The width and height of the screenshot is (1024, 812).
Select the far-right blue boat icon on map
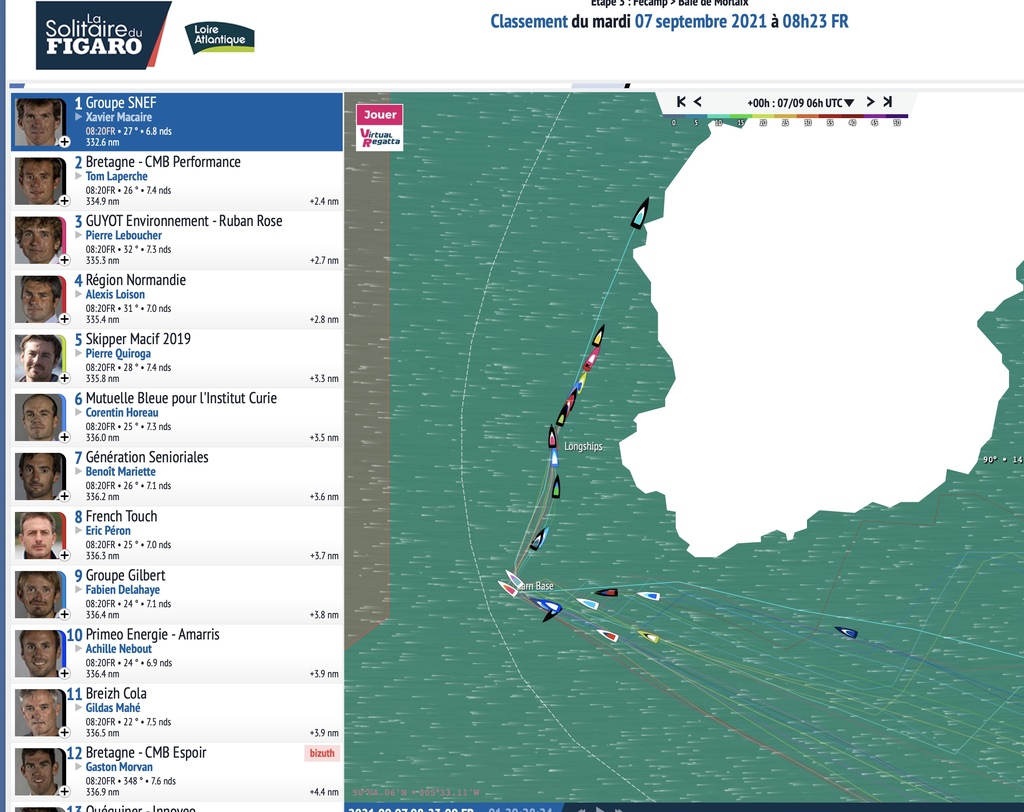click(846, 632)
